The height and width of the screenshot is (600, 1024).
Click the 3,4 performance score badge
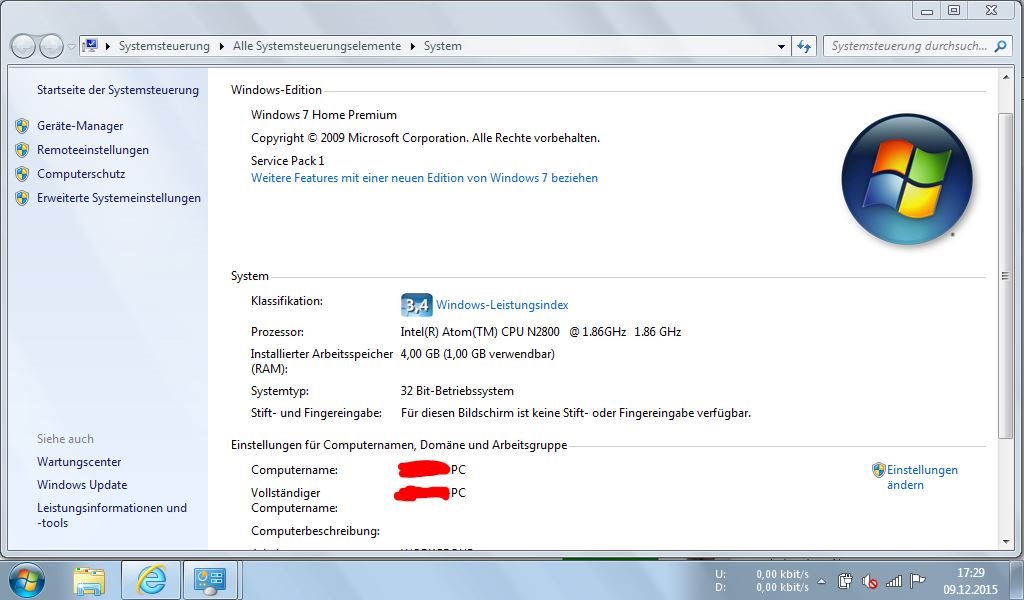point(417,305)
